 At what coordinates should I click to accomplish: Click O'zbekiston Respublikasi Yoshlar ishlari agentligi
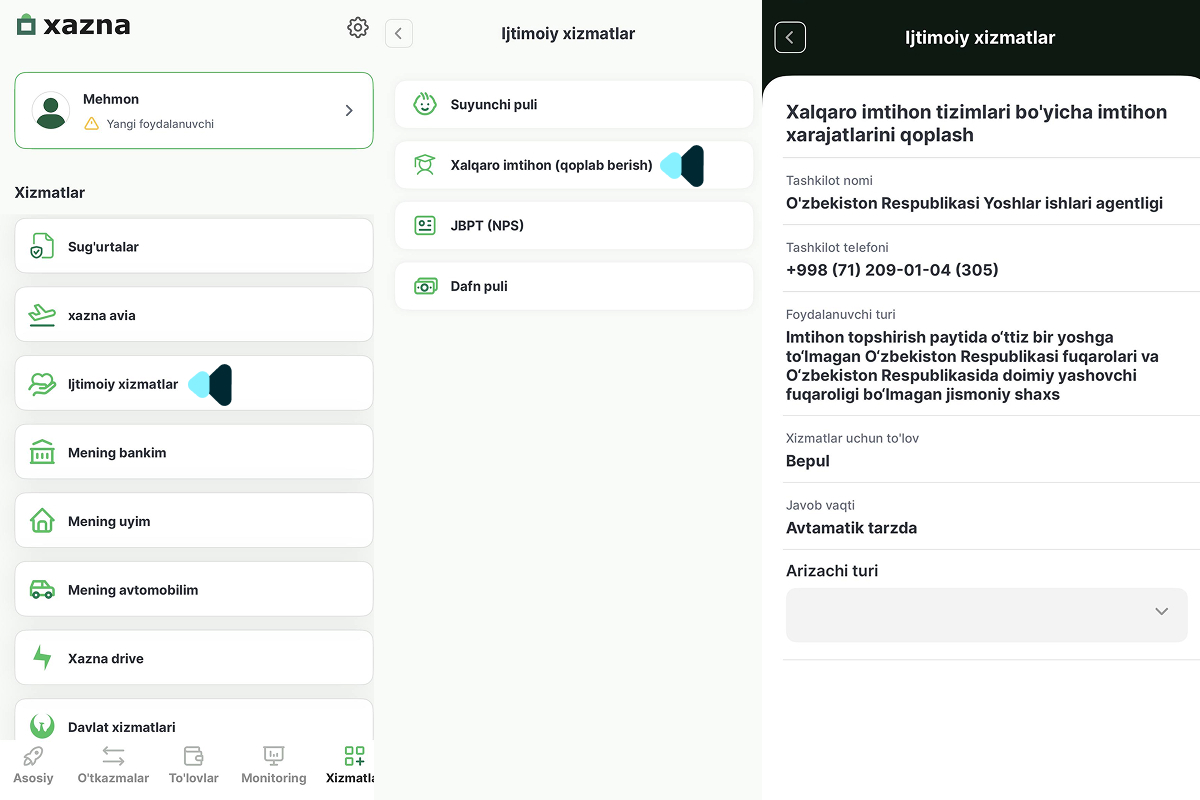[x=974, y=203]
